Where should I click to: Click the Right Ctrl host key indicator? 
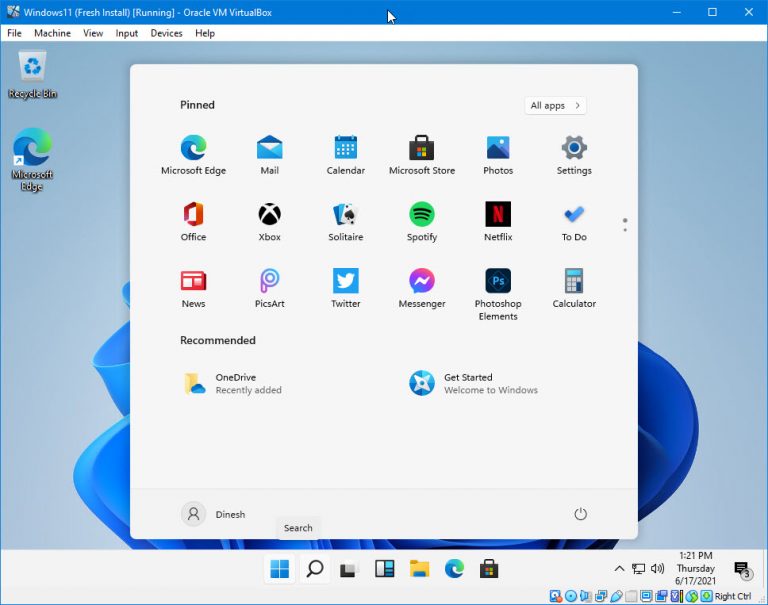(x=733, y=596)
